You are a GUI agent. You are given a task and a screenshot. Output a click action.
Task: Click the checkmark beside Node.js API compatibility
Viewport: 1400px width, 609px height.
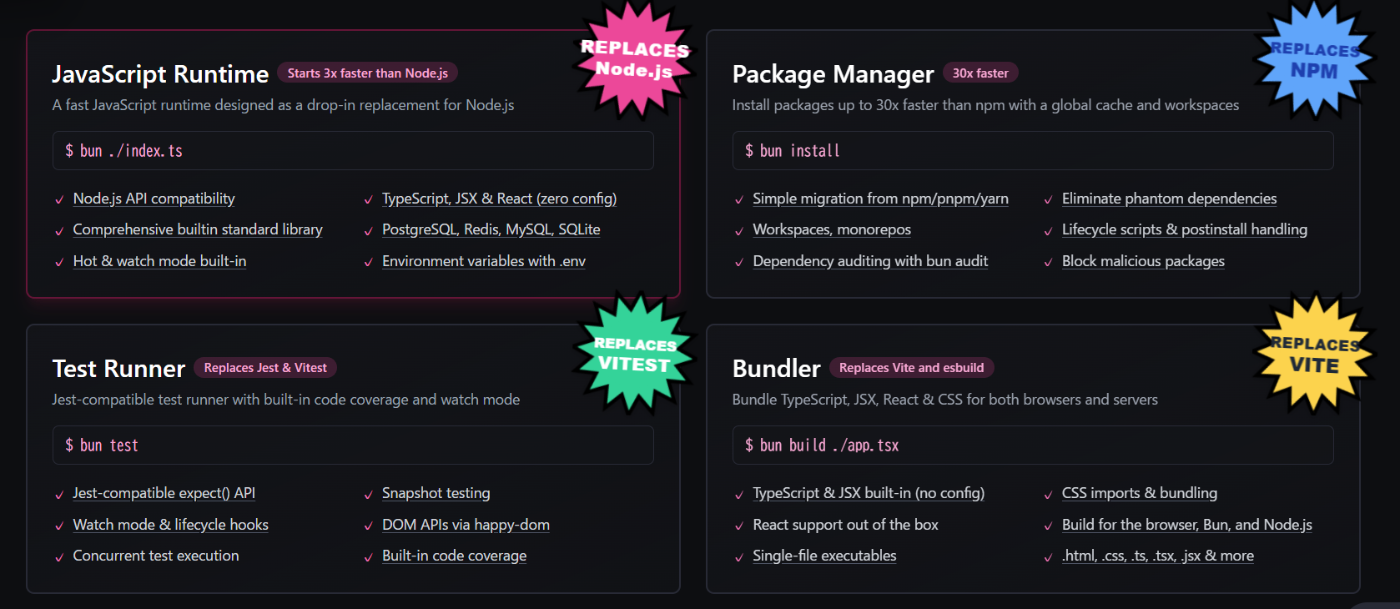click(x=60, y=199)
